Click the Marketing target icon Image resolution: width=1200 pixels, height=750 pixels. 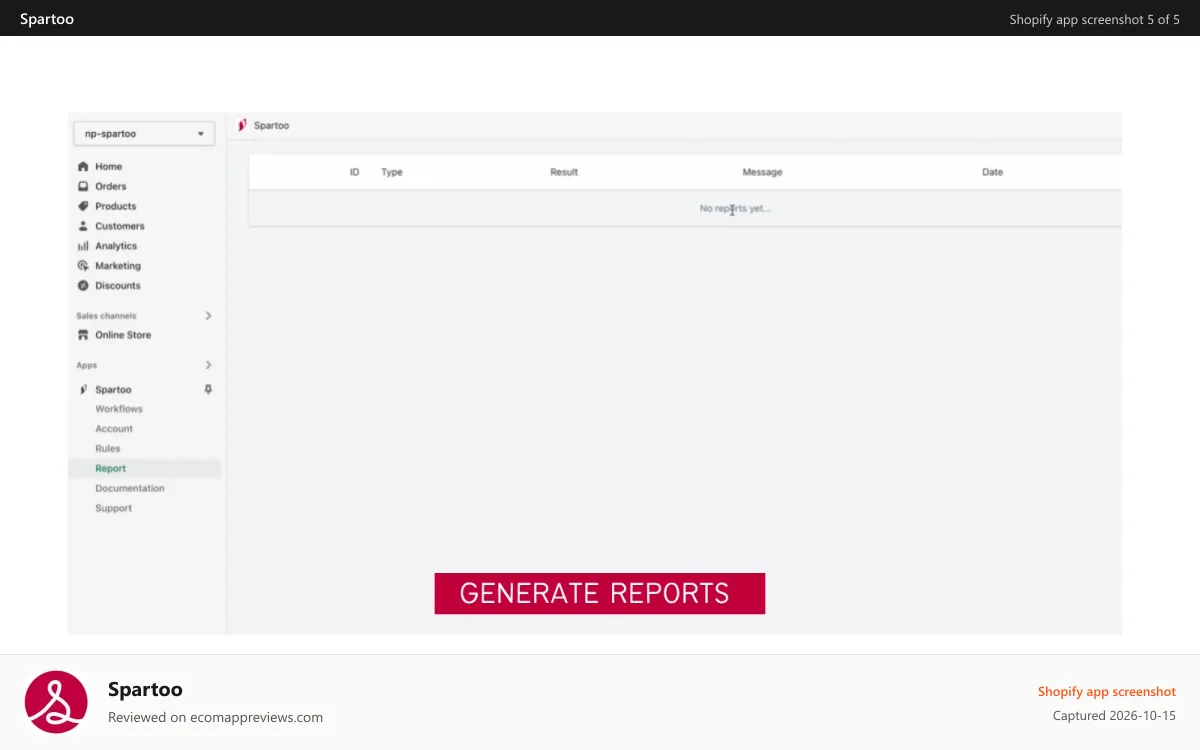(x=83, y=266)
